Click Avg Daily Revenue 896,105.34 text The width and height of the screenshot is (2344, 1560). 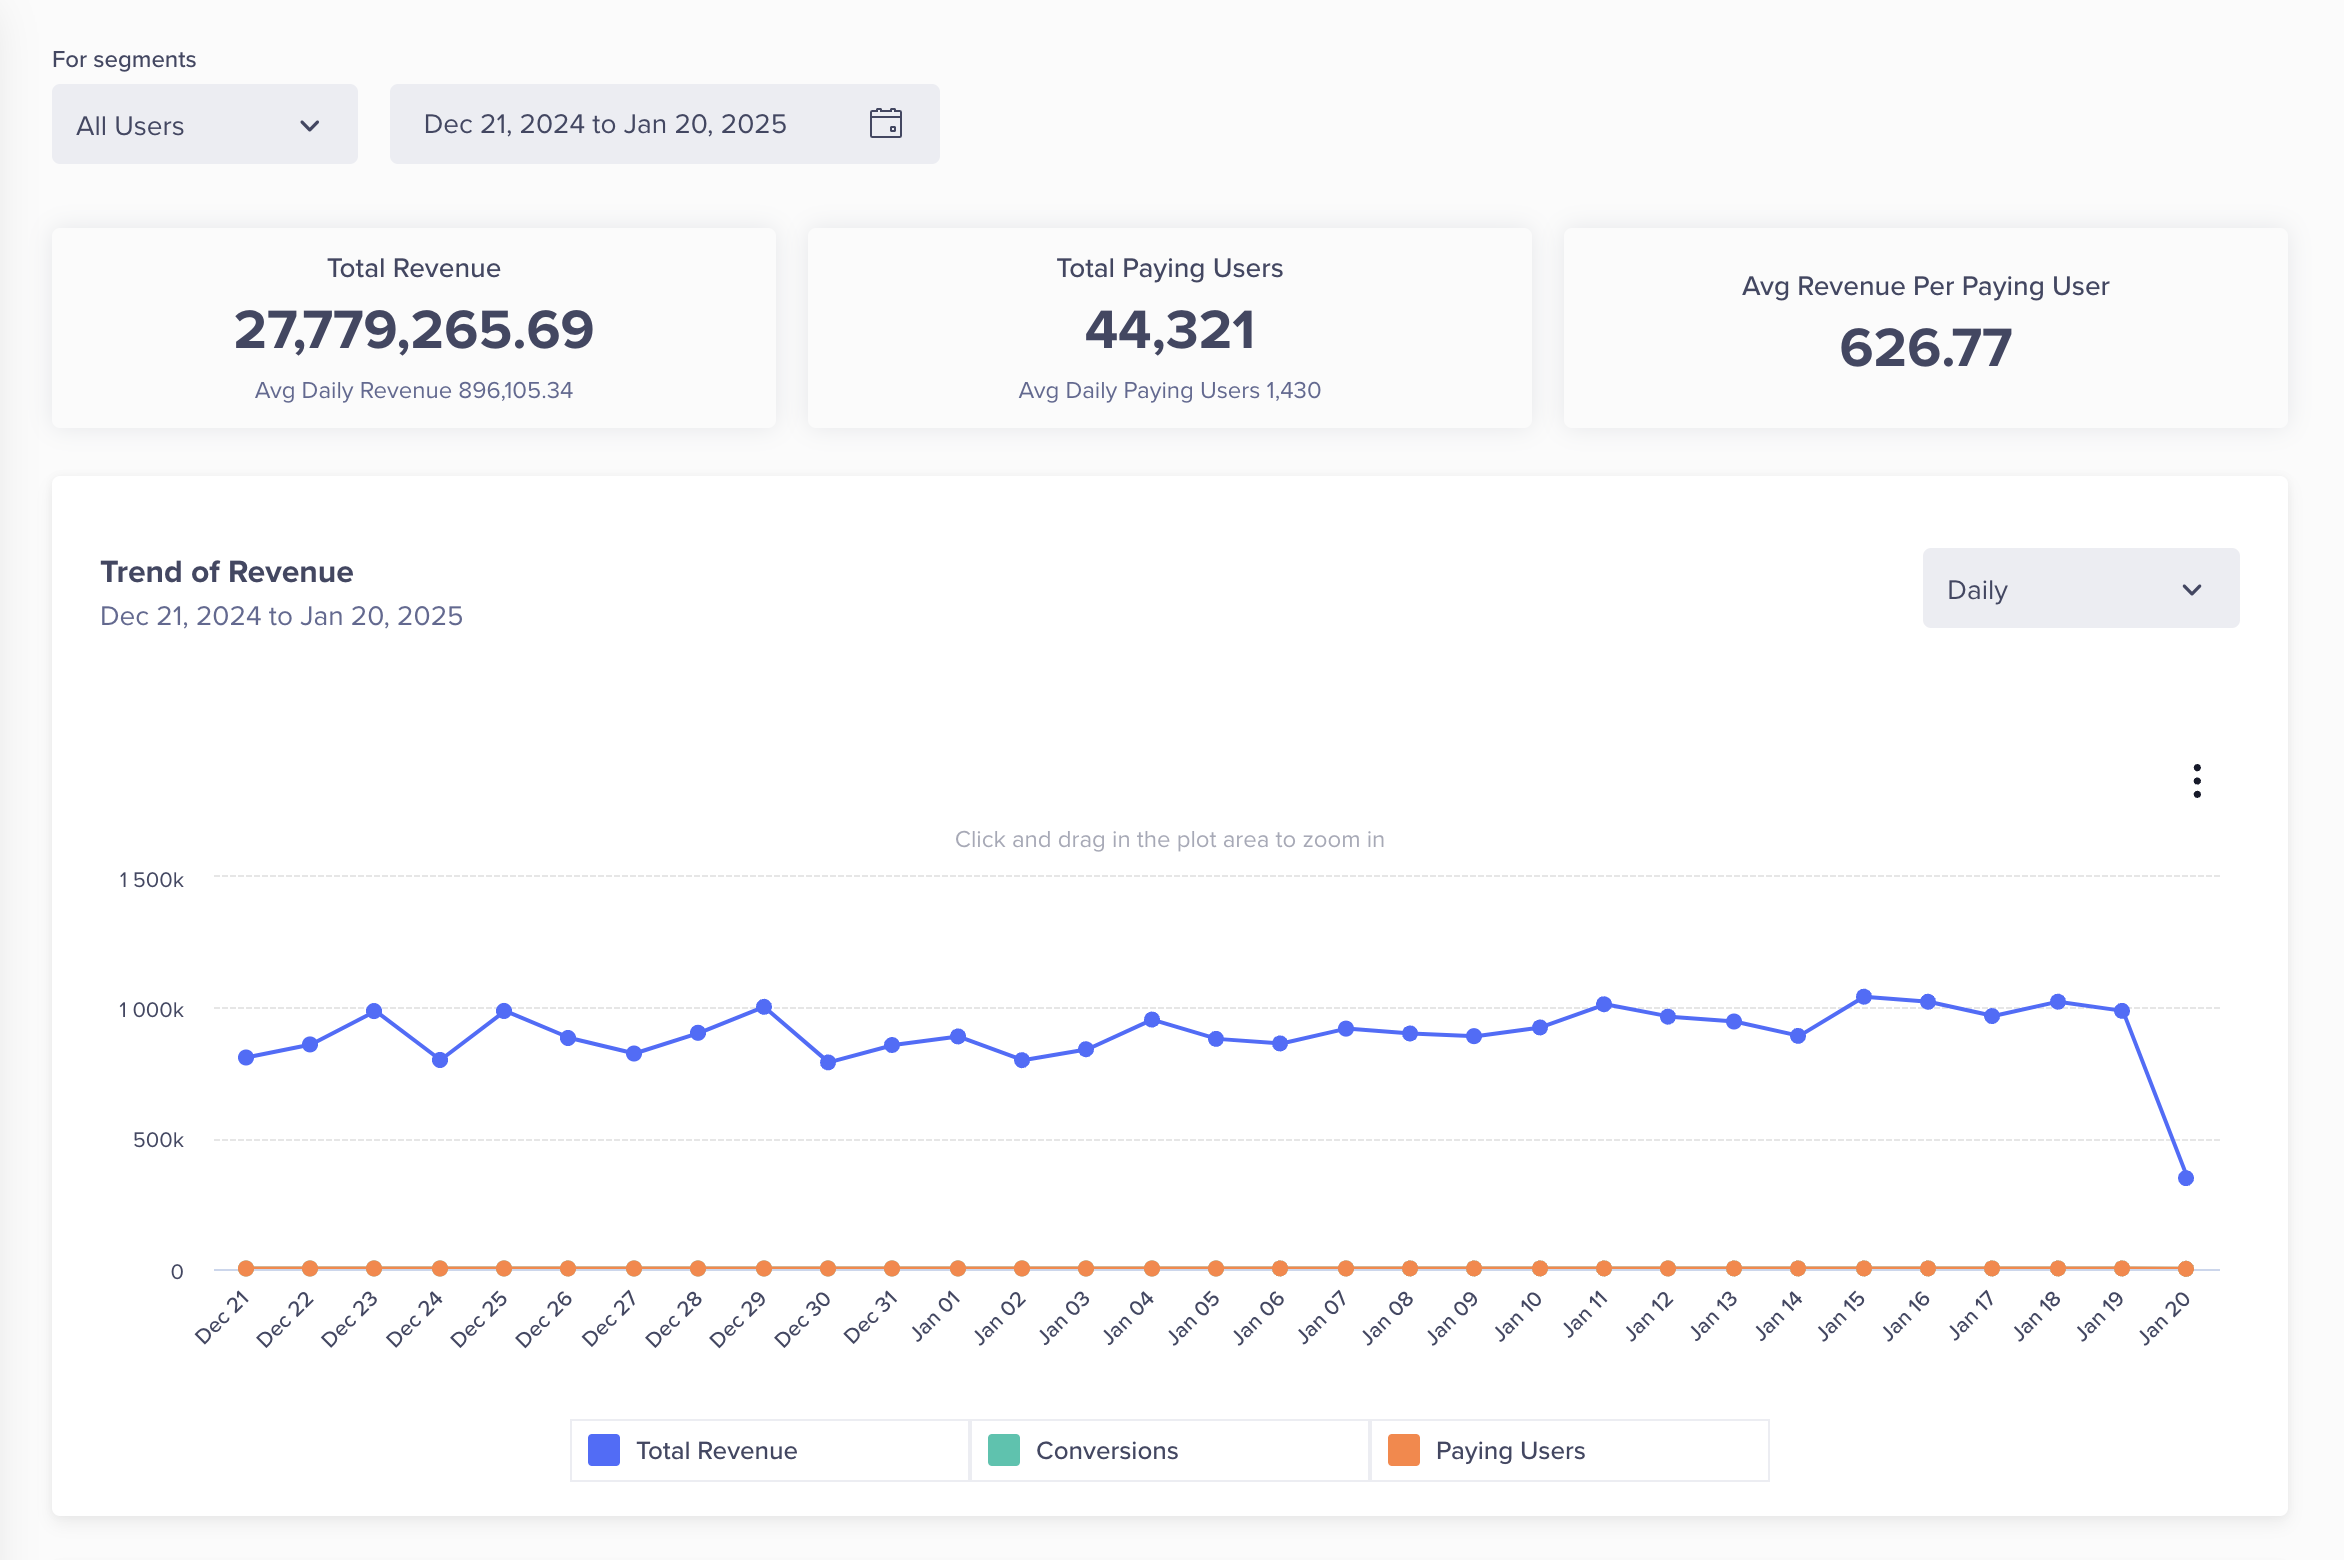(x=414, y=390)
